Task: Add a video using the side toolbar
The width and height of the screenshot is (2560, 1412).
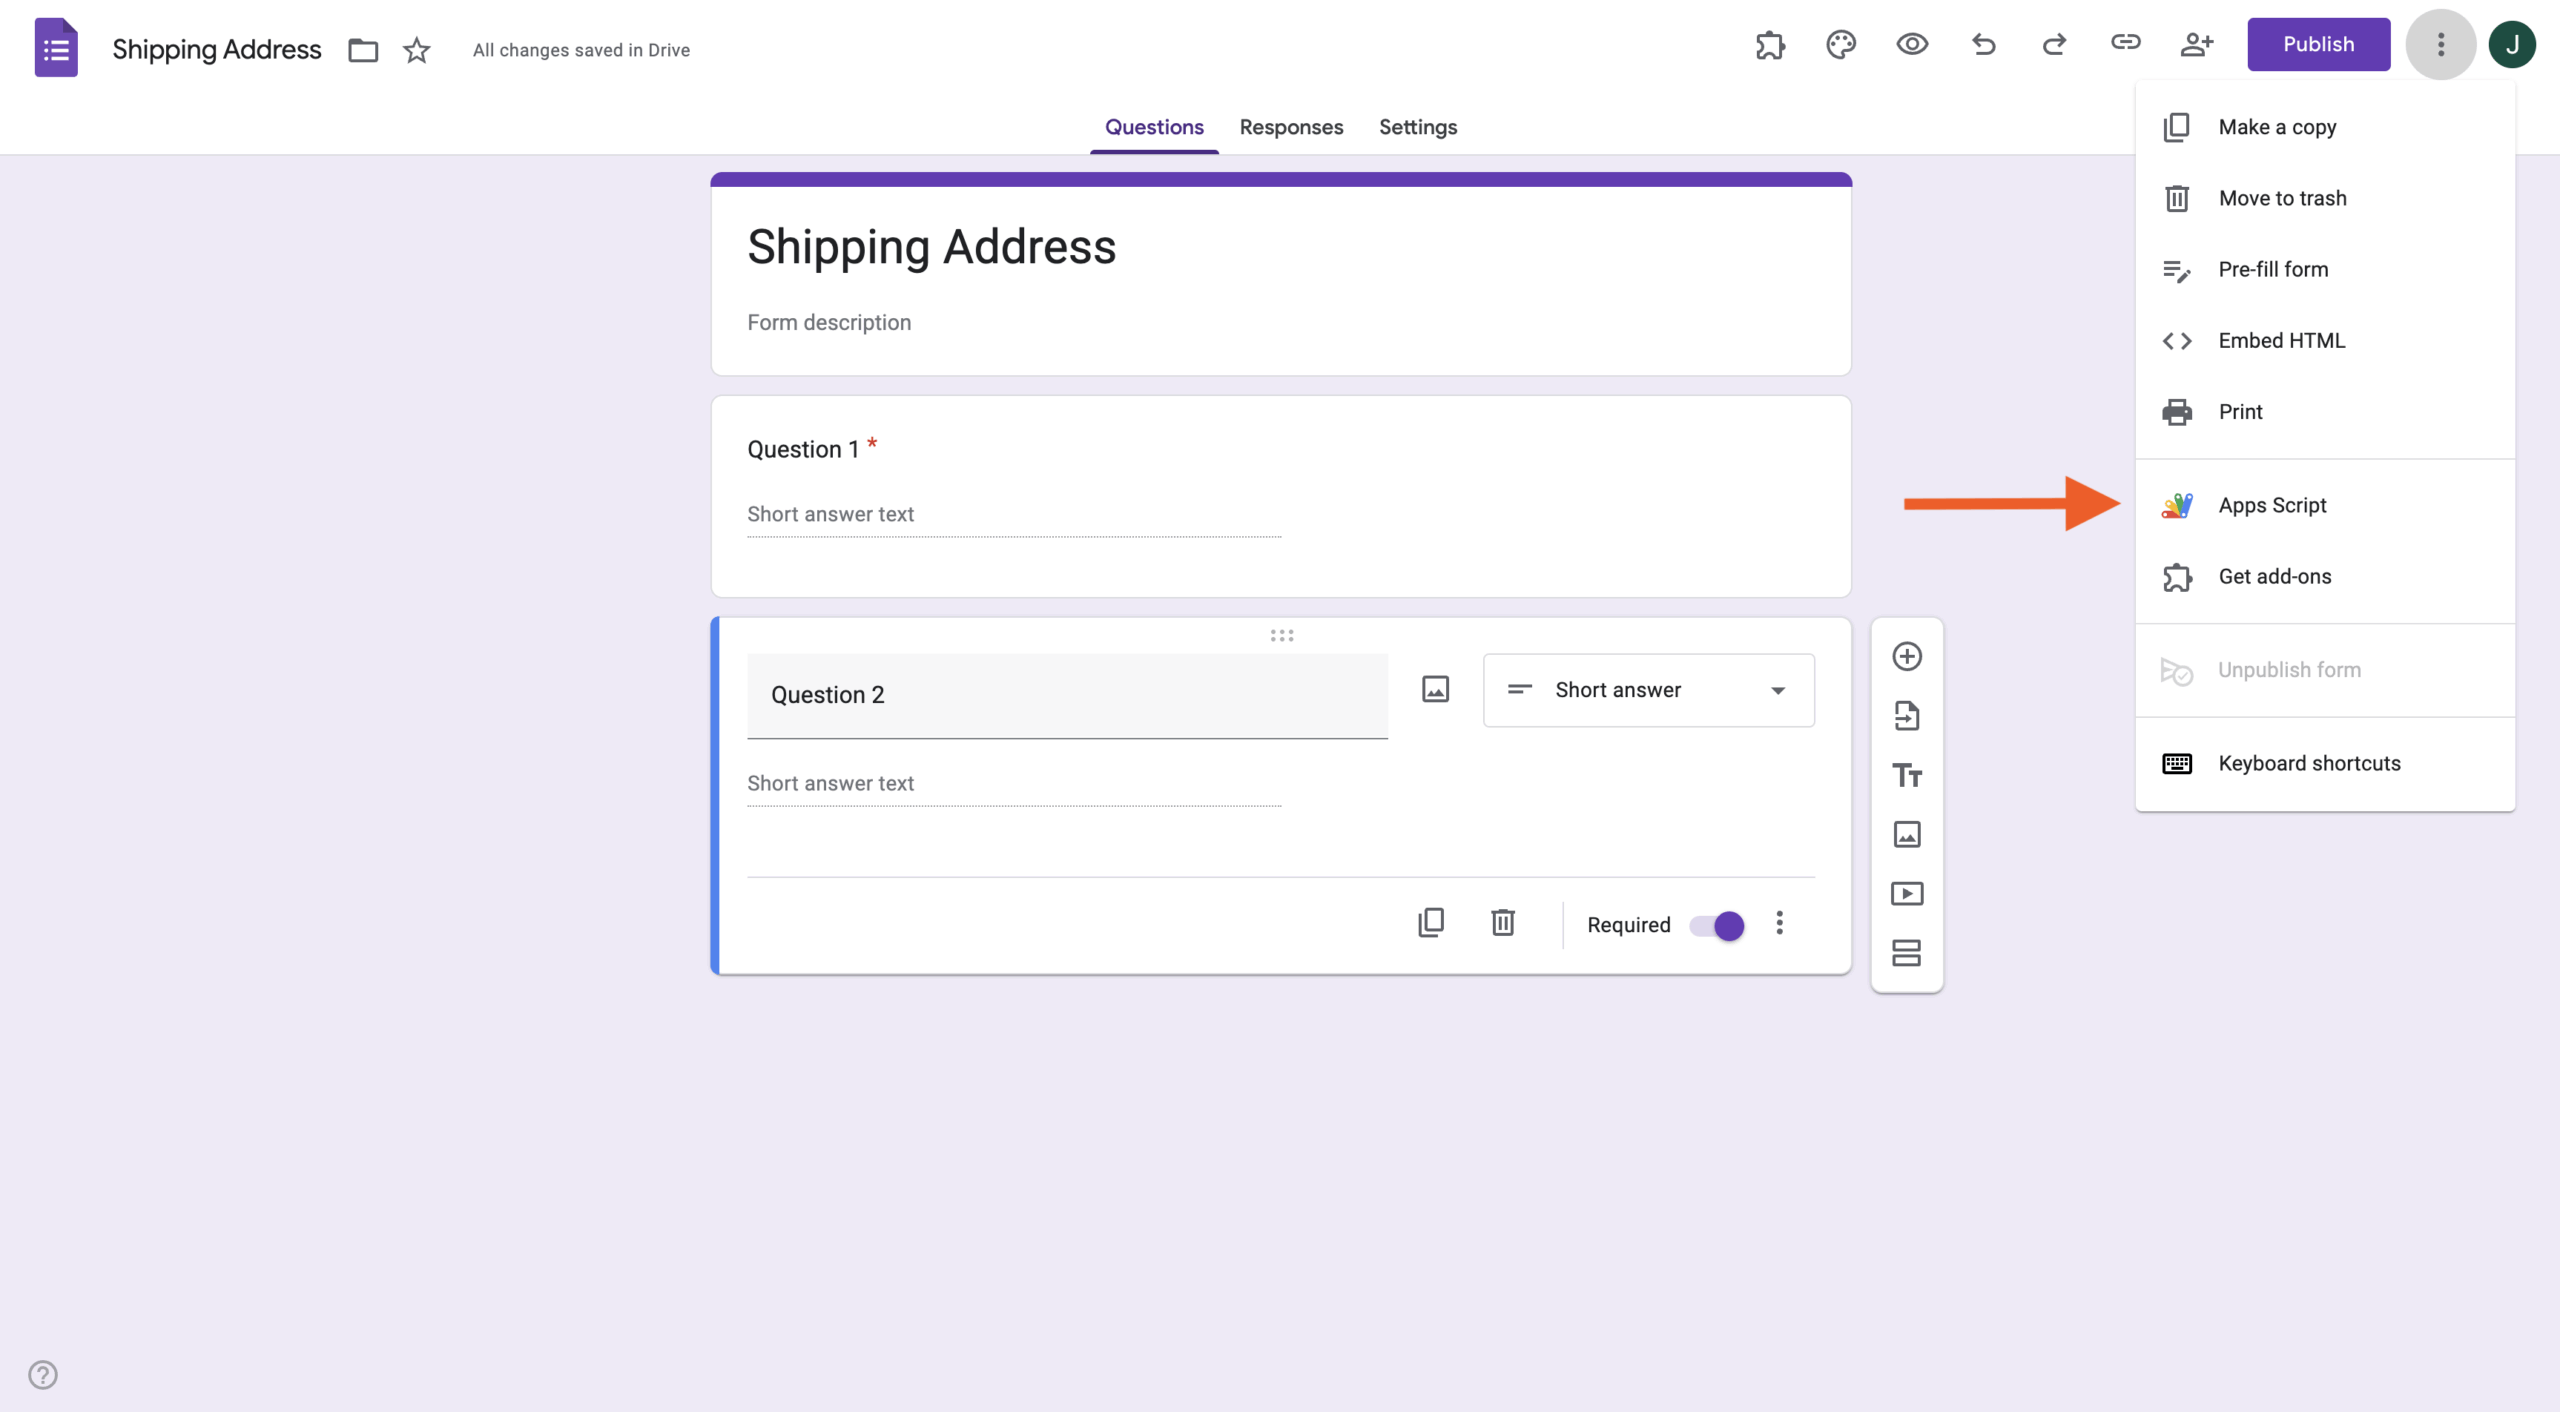Action: coord(1907,893)
